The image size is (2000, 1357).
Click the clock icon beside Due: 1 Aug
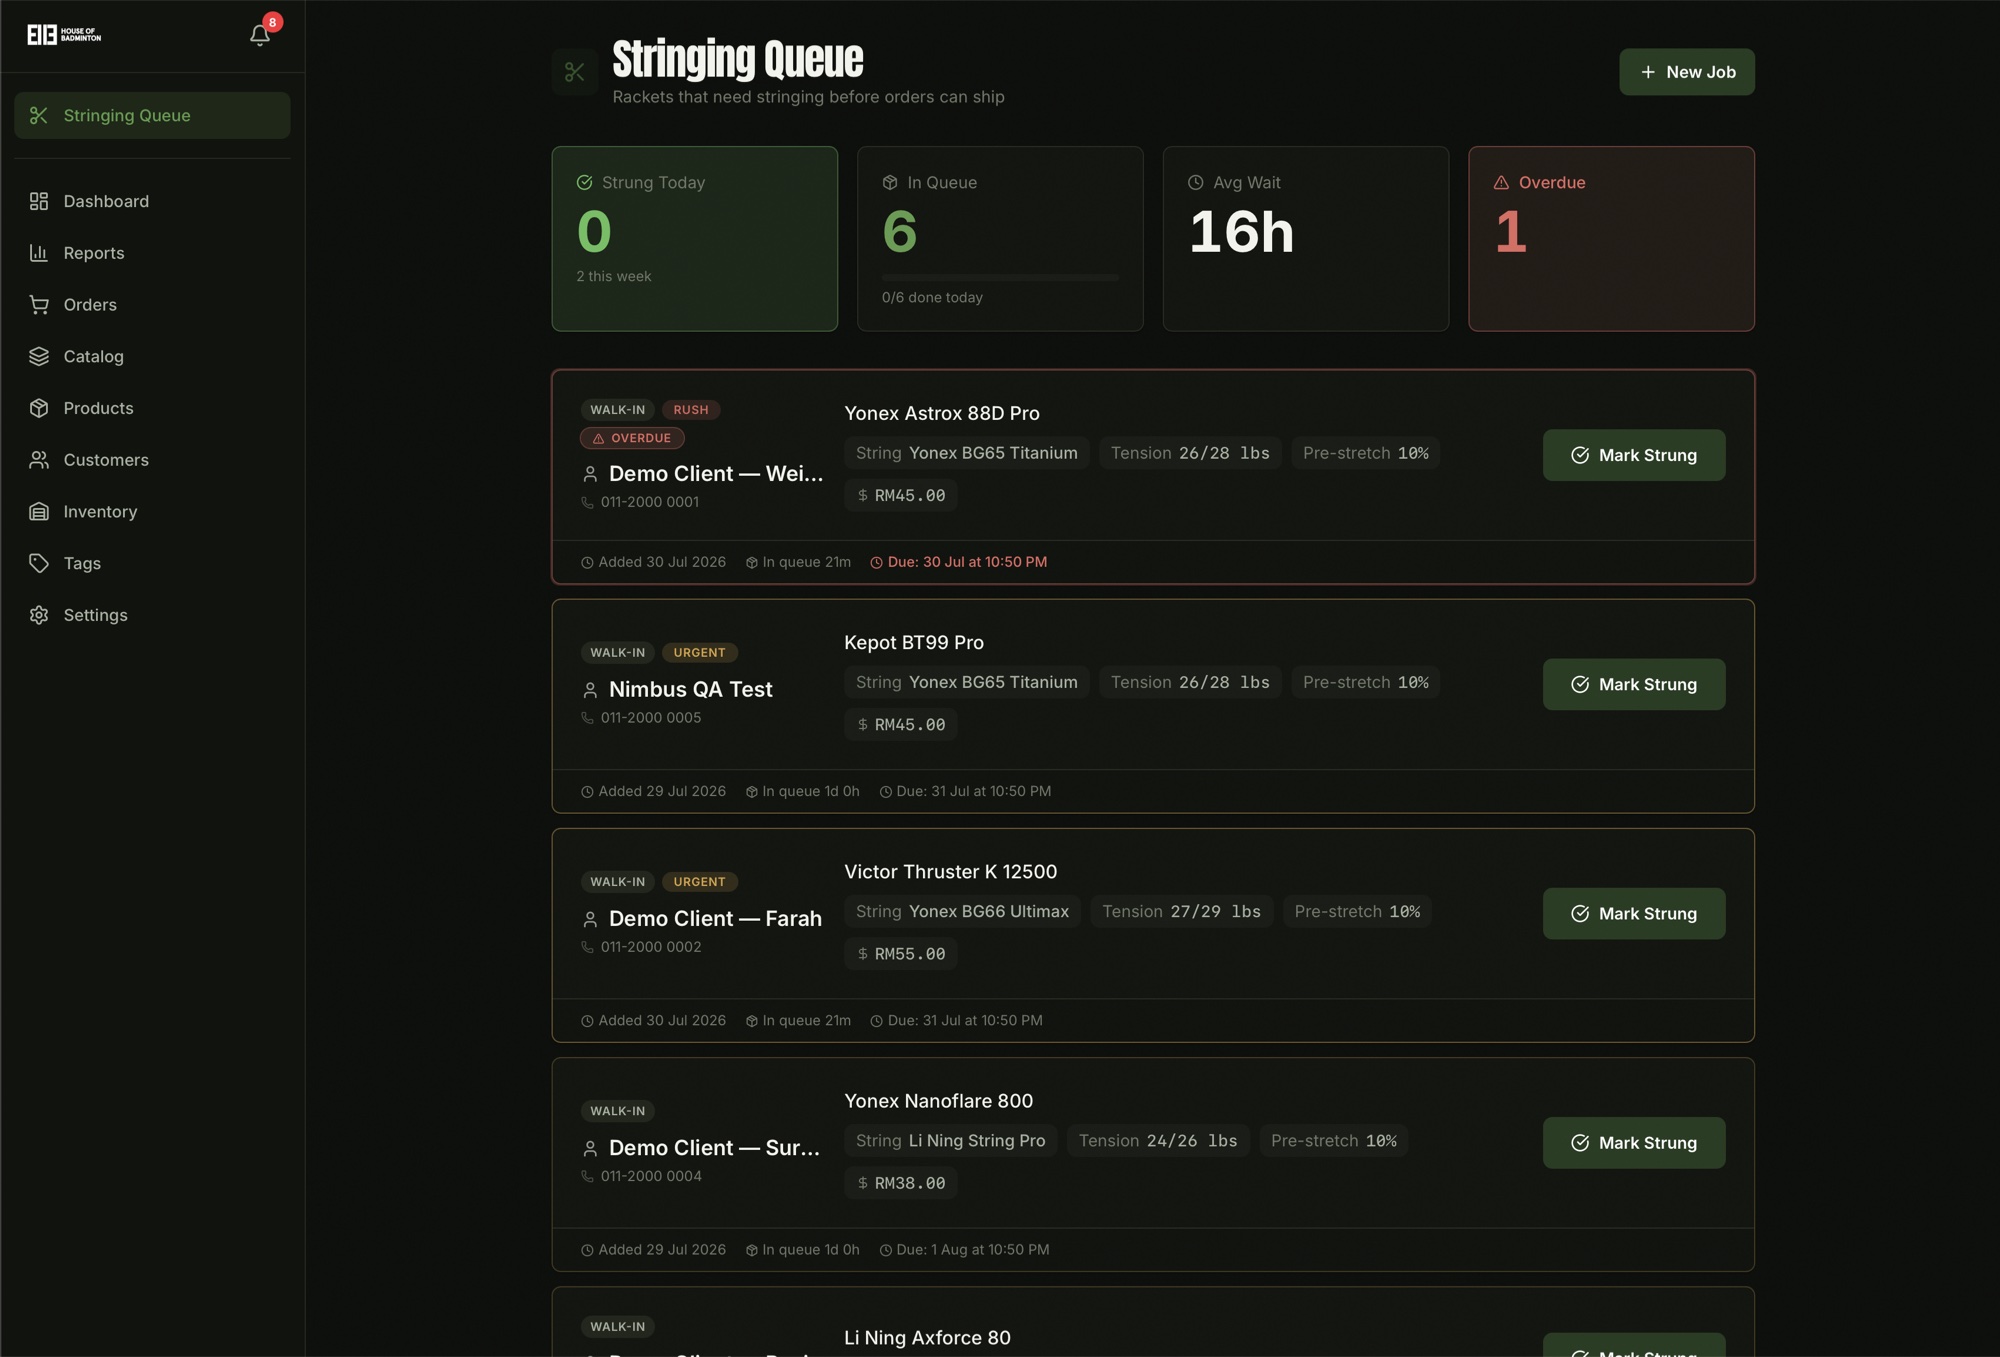tap(886, 1250)
